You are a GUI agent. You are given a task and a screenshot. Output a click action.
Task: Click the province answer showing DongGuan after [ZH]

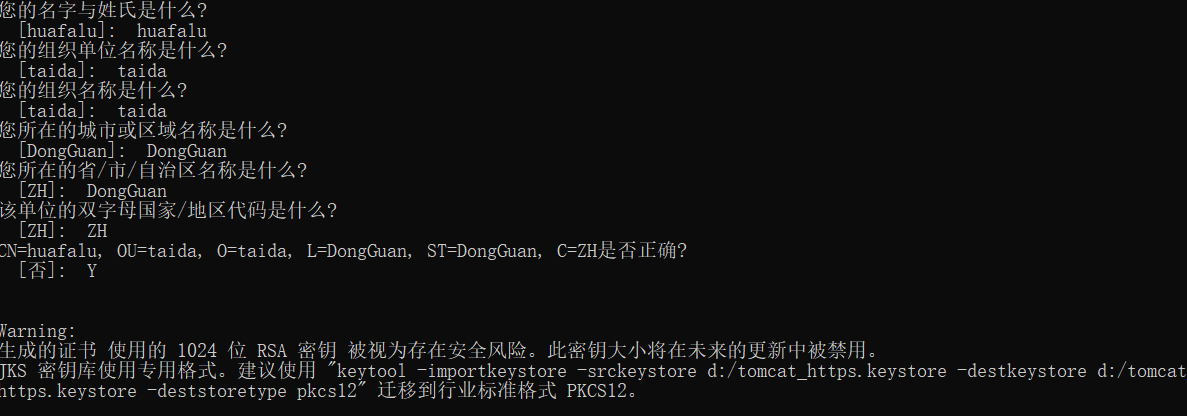[x=92, y=191]
